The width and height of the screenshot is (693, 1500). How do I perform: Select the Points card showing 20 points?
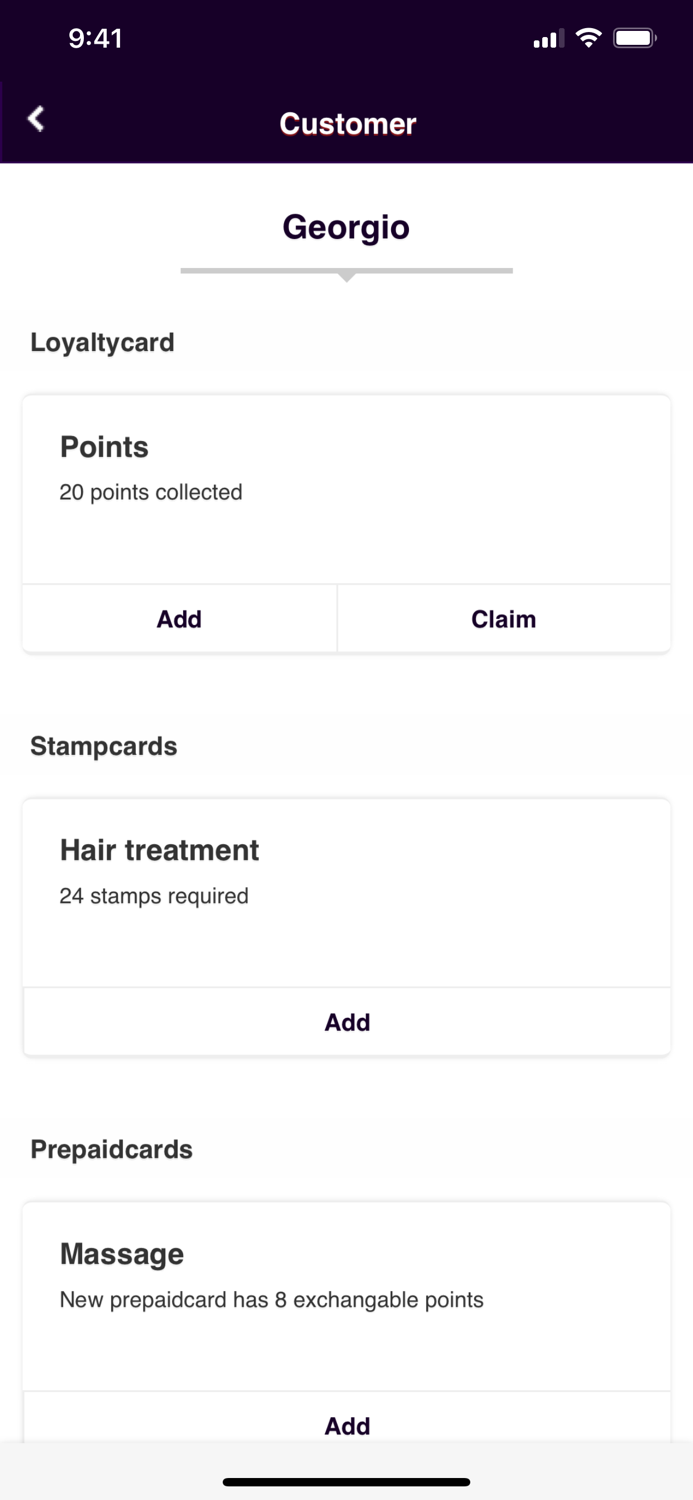346,487
